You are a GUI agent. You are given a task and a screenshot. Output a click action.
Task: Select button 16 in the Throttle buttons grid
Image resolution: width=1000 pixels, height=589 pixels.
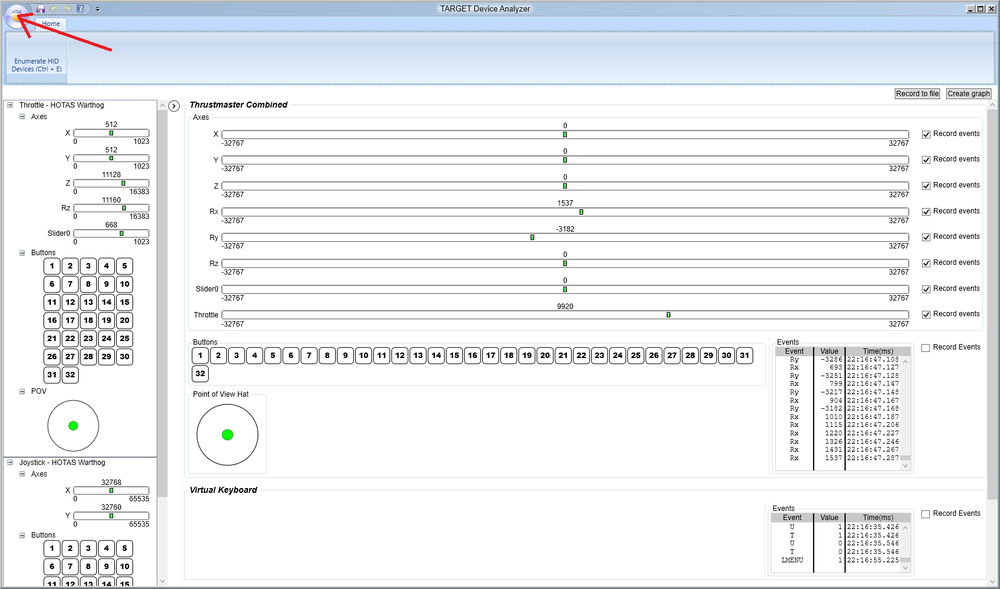click(51, 320)
